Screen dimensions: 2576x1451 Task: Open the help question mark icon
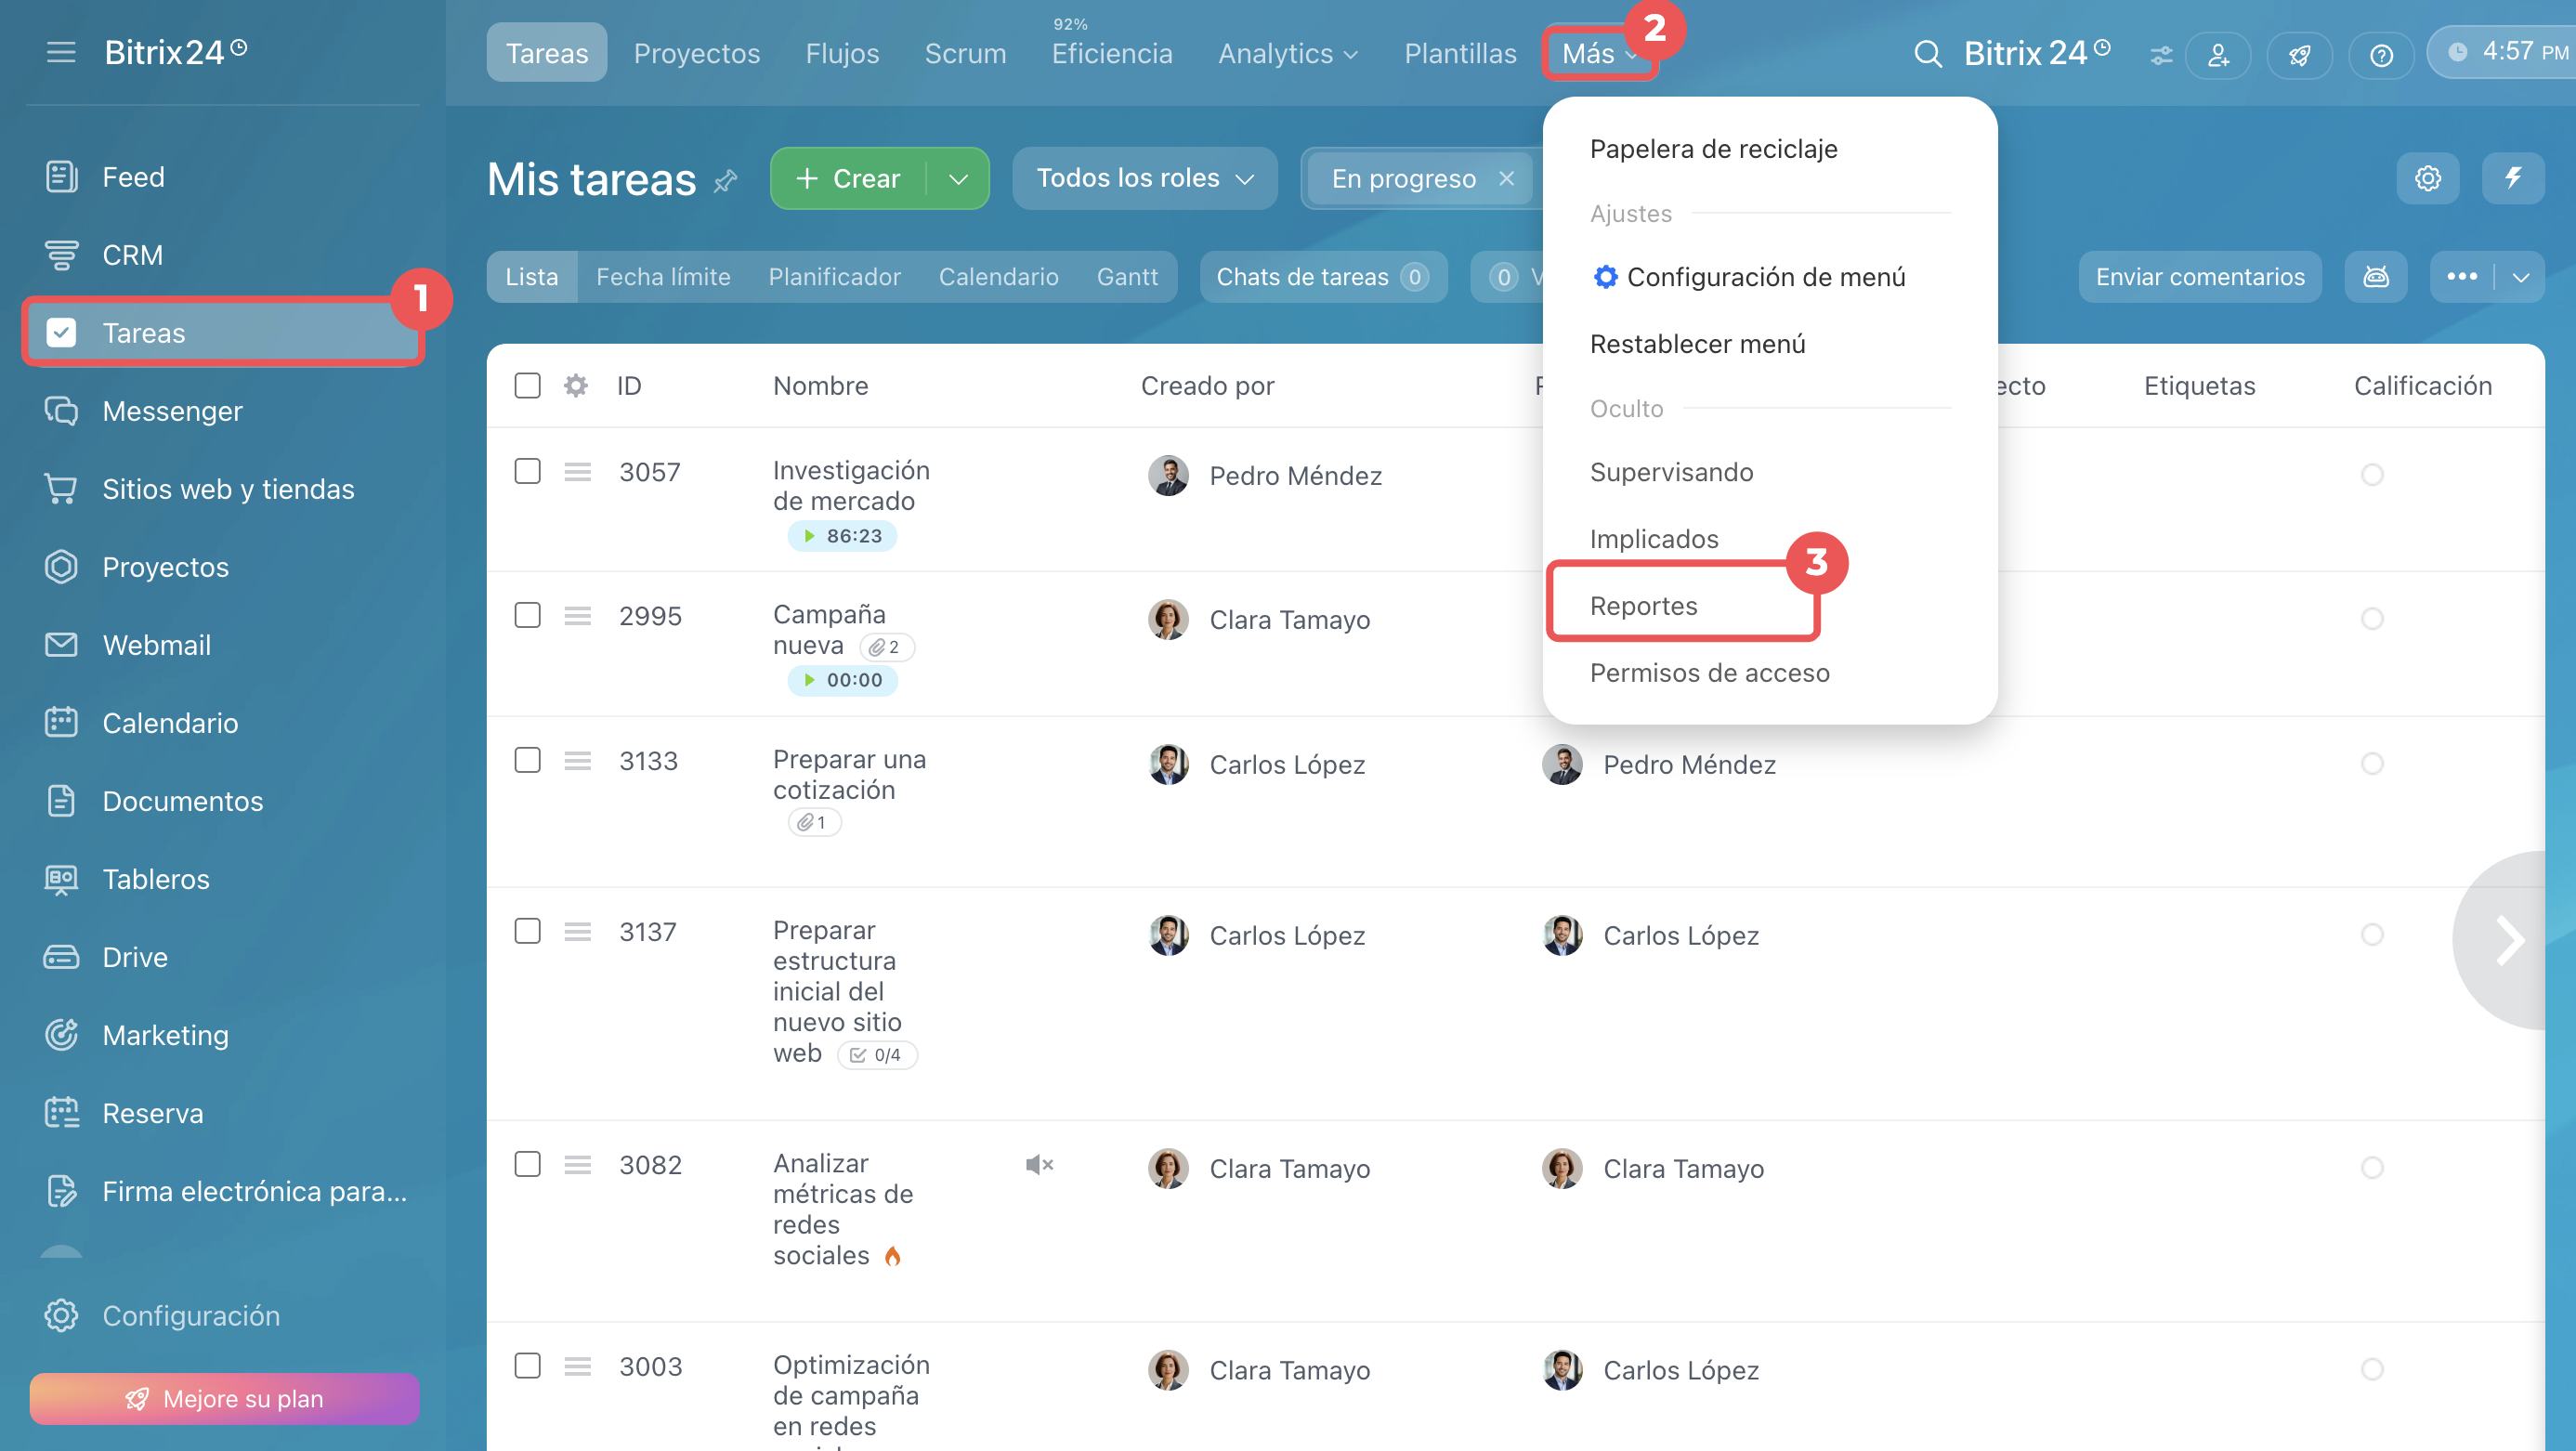click(x=2381, y=54)
